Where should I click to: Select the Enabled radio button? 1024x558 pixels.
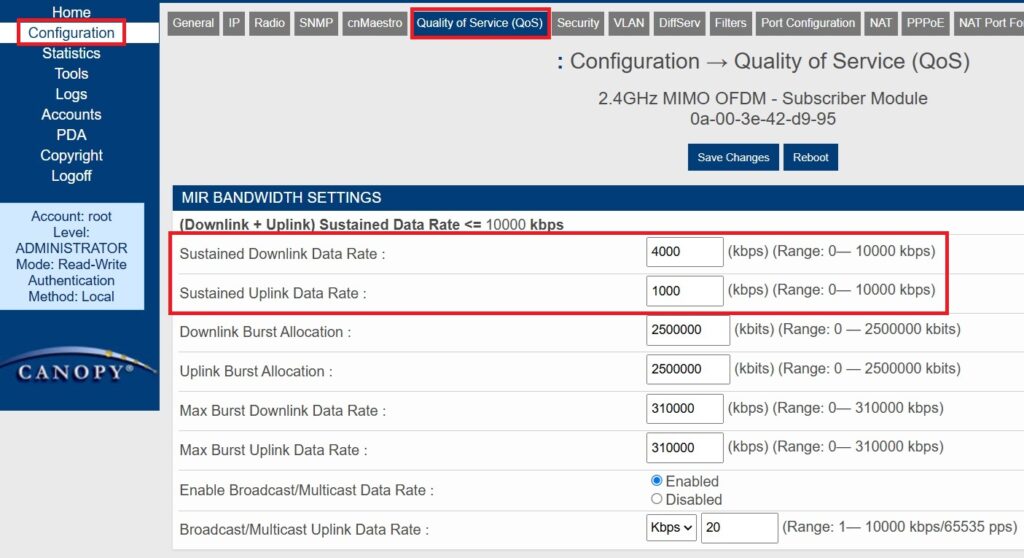[x=657, y=481]
